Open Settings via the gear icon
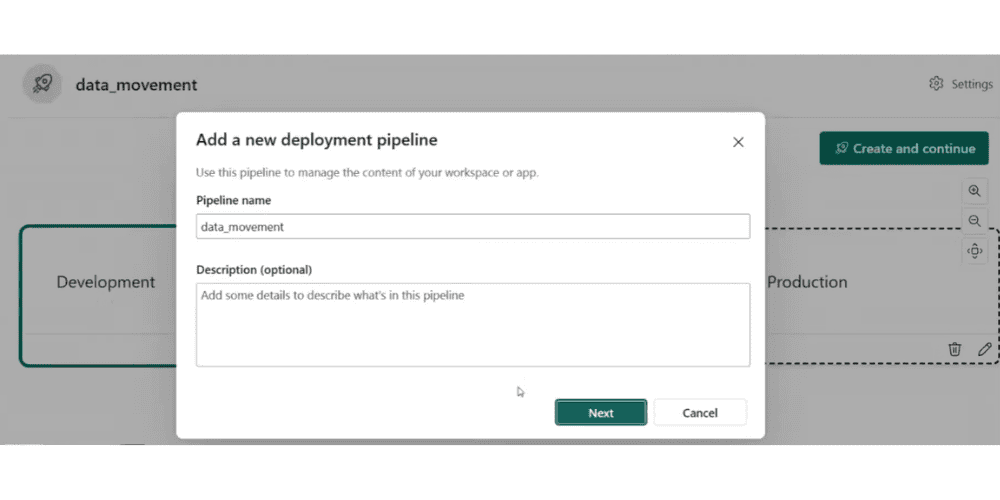This screenshot has height=500, width=1000. point(936,84)
